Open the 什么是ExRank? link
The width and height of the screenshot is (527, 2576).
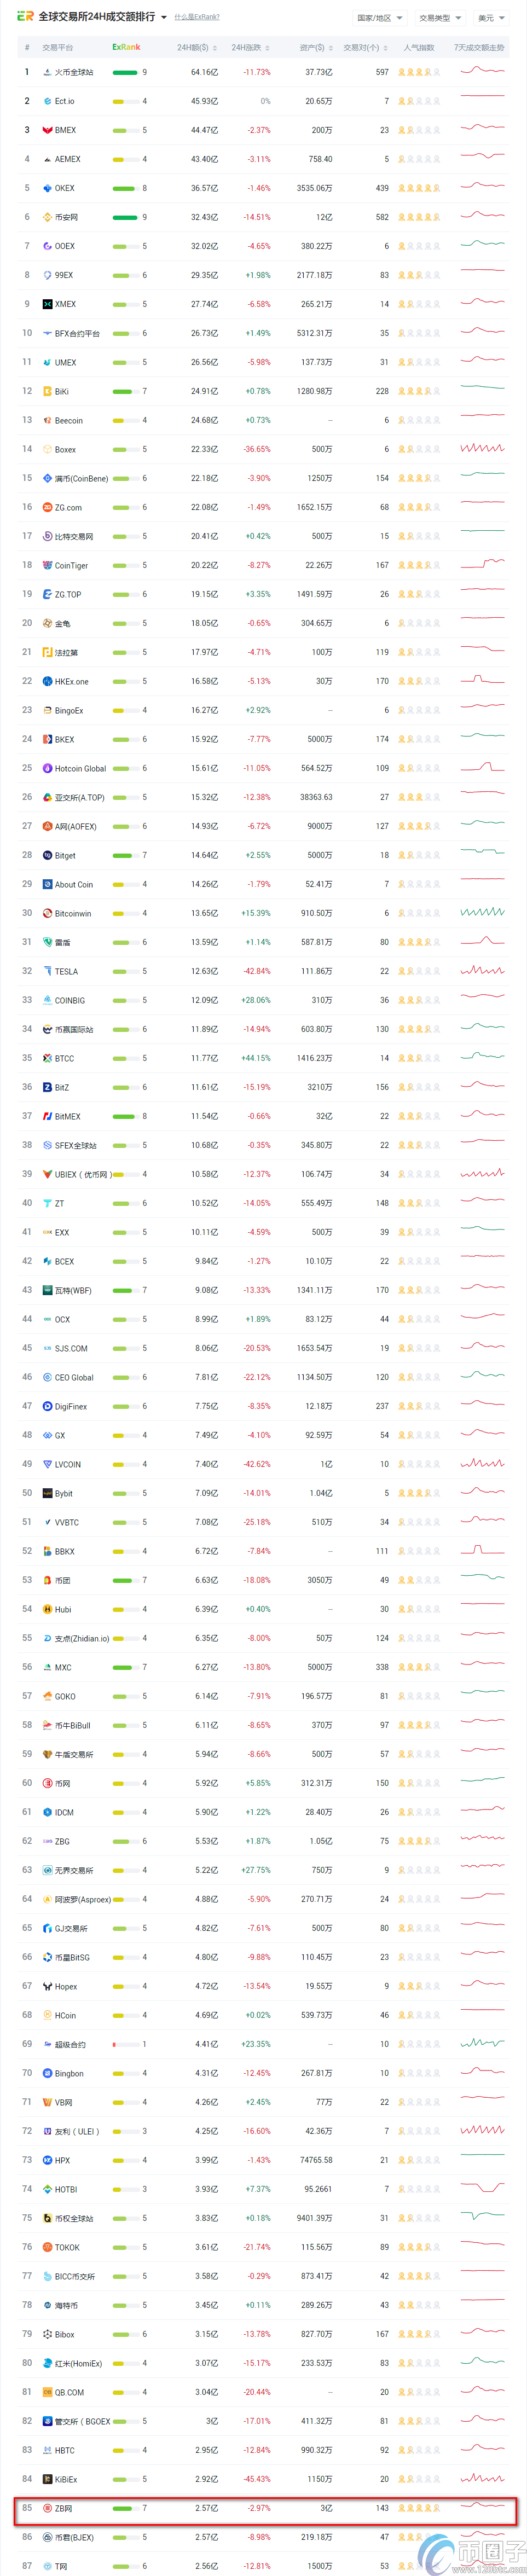[197, 17]
